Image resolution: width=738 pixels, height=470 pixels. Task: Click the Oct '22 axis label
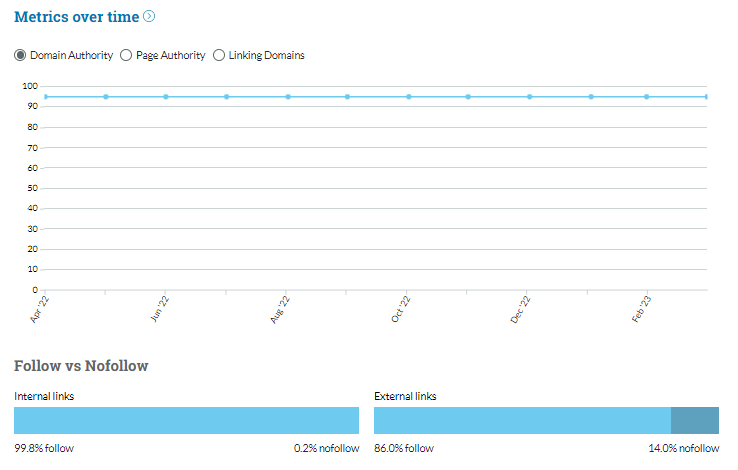click(x=401, y=310)
